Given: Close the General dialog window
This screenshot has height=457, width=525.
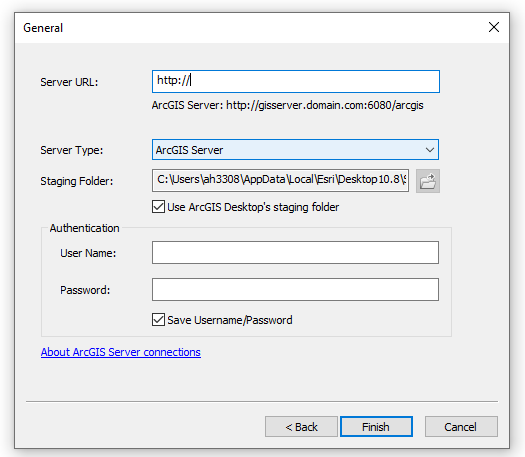Looking at the screenshot, I should point(494,27).
